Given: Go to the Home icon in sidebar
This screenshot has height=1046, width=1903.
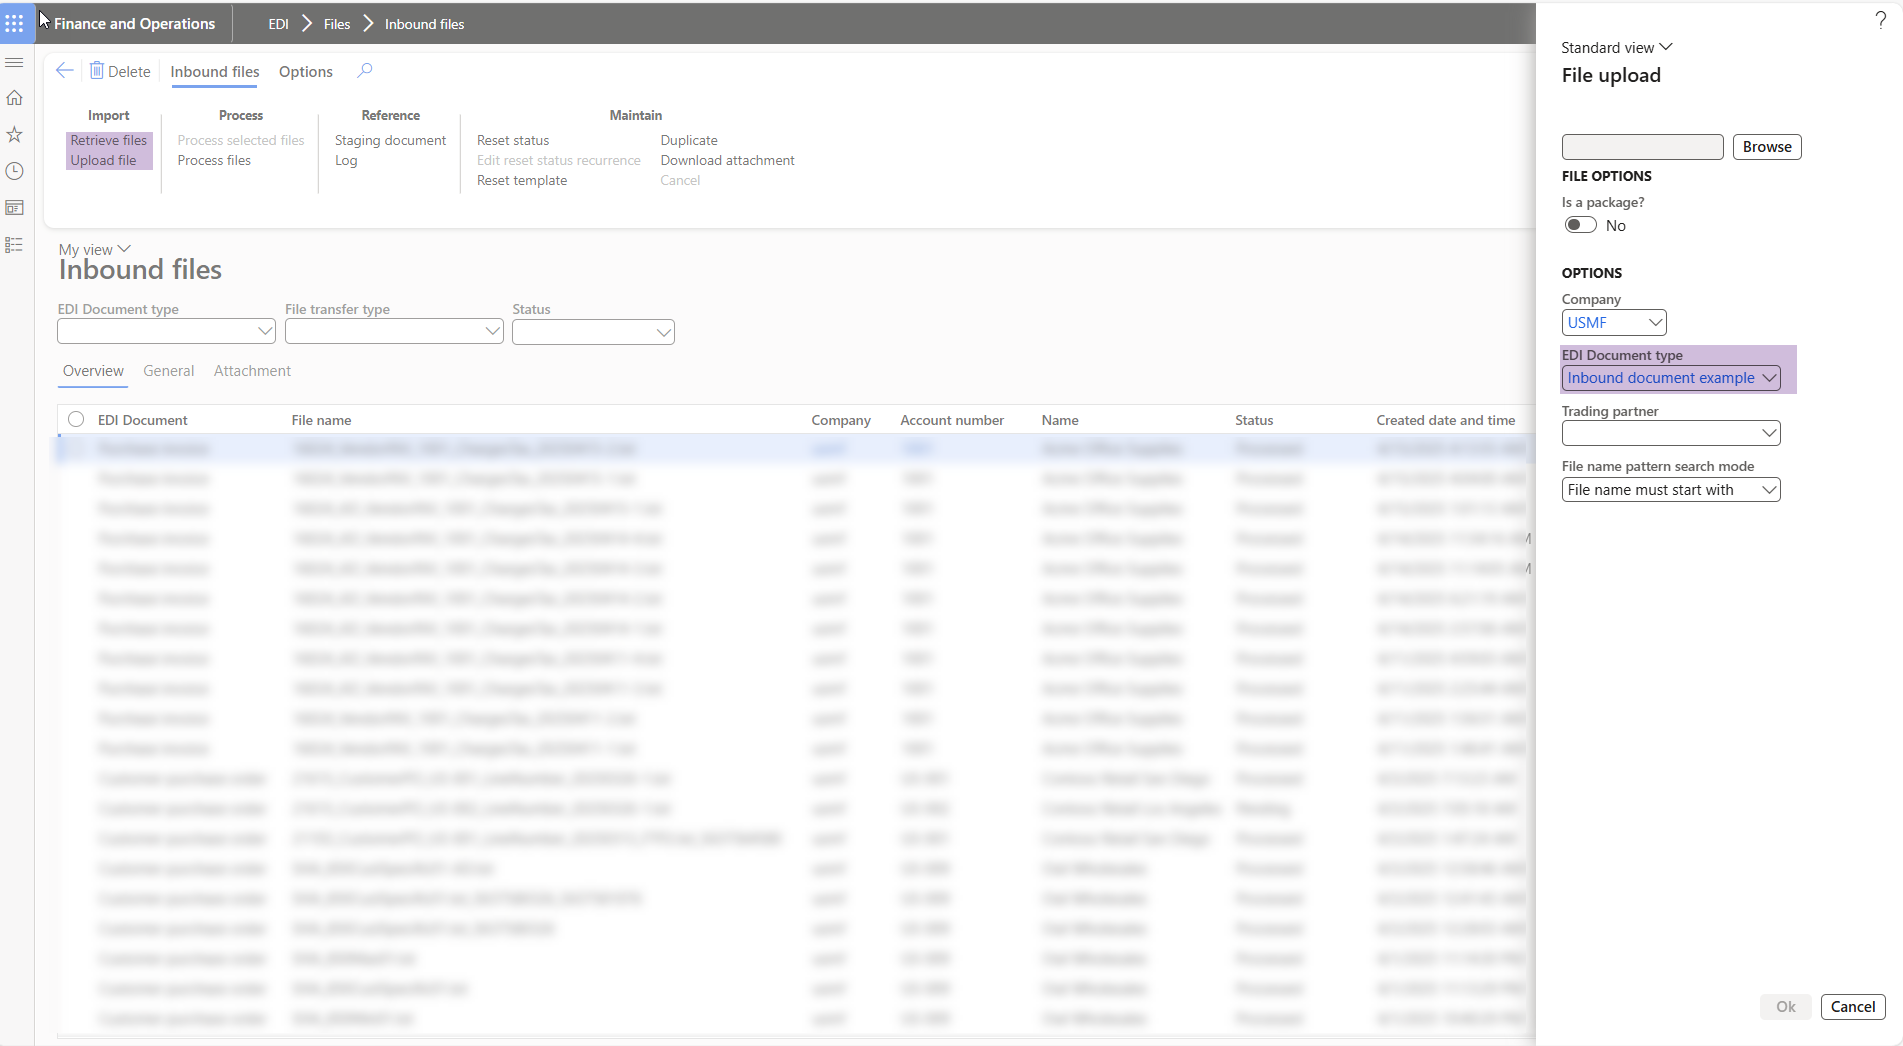Looking at the screenshot, I should (x=15, y=98).
